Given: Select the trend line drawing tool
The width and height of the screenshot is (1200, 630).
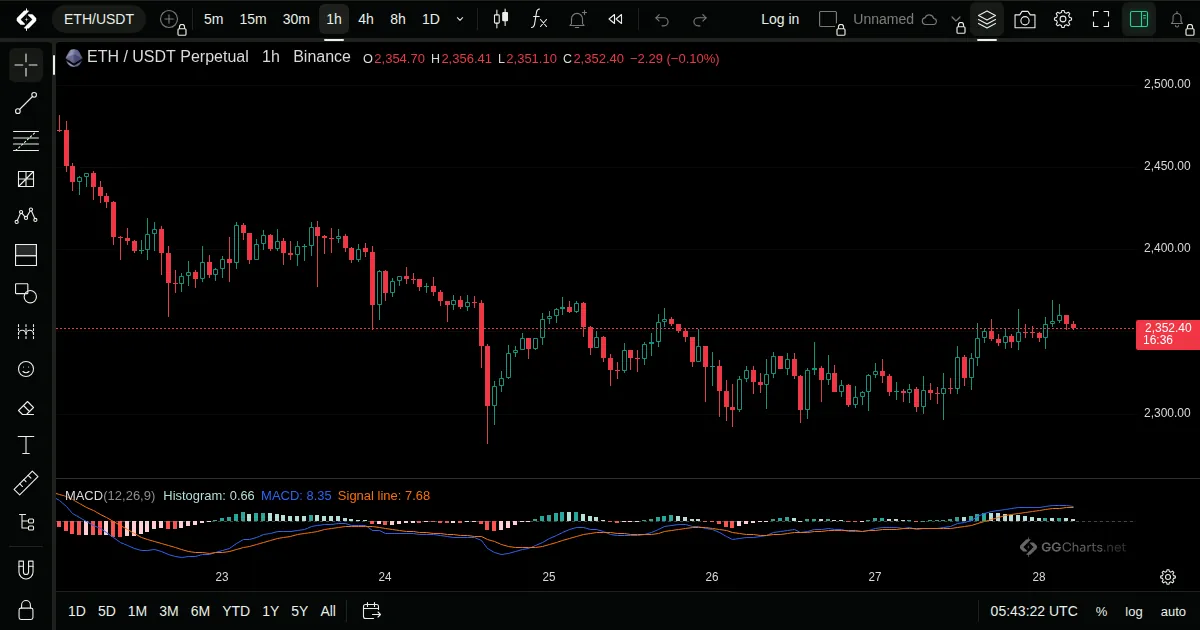Looking at the screenshot, I should point(26,103).
